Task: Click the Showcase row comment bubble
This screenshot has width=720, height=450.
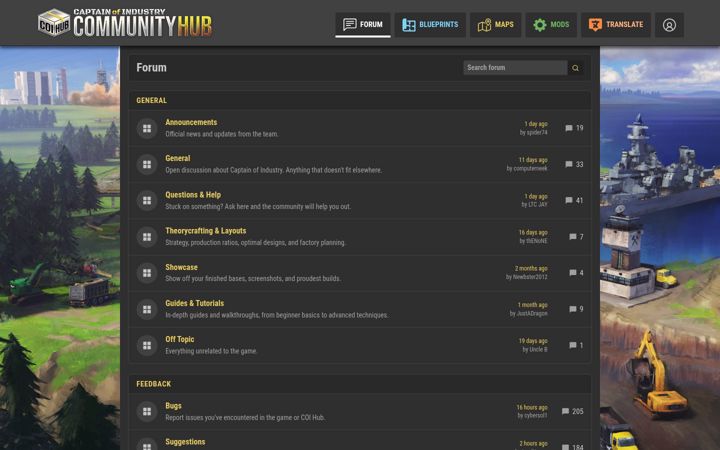Action: (573, 273)
